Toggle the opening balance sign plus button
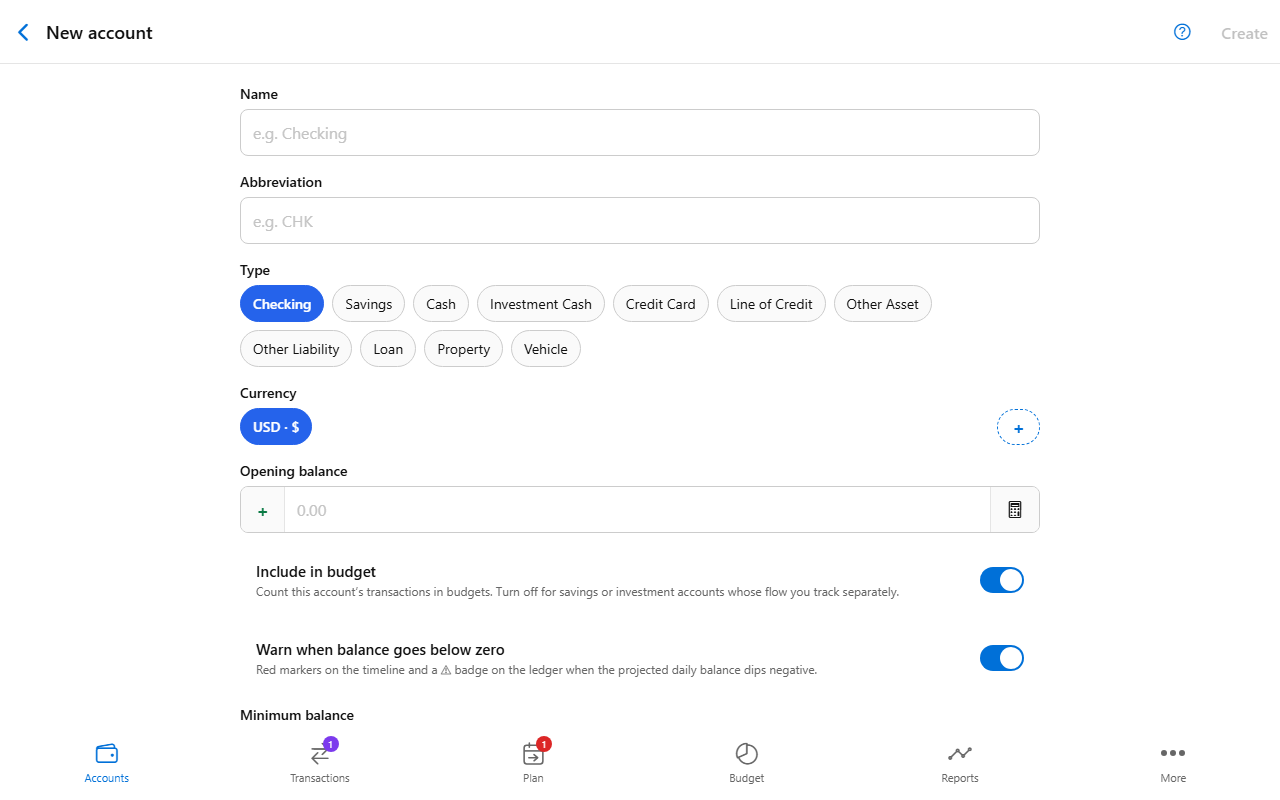 tap(263, 510)
